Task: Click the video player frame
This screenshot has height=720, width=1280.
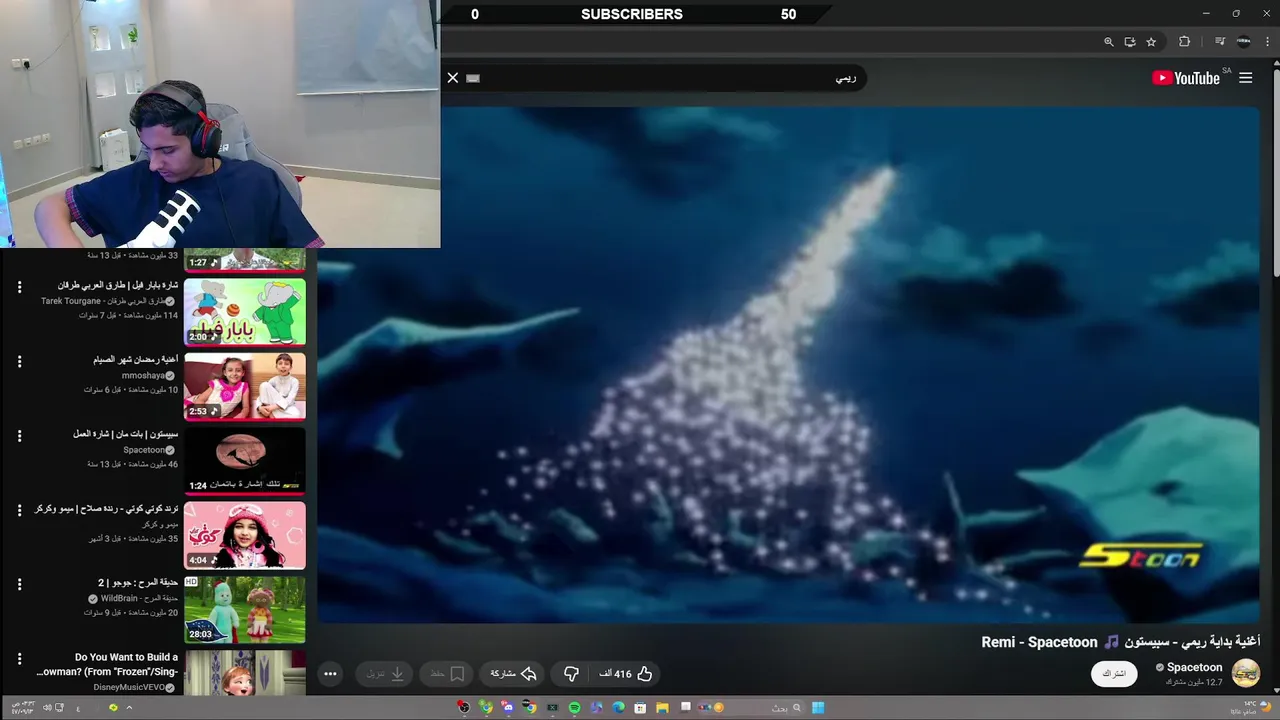Action: click(x=788, y=365)
